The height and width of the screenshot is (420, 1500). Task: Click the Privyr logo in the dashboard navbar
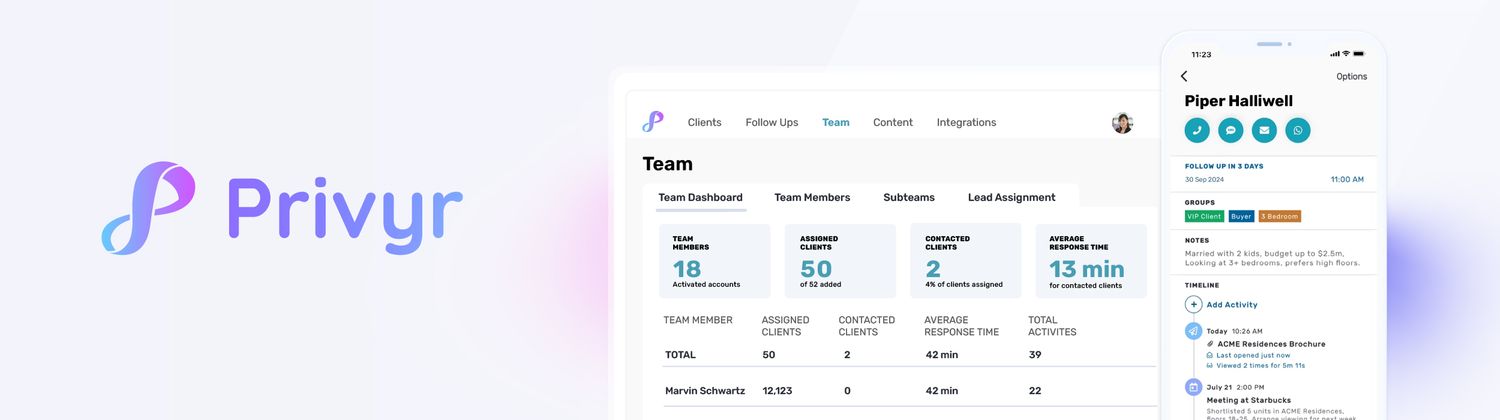click(x=652, y=122)
